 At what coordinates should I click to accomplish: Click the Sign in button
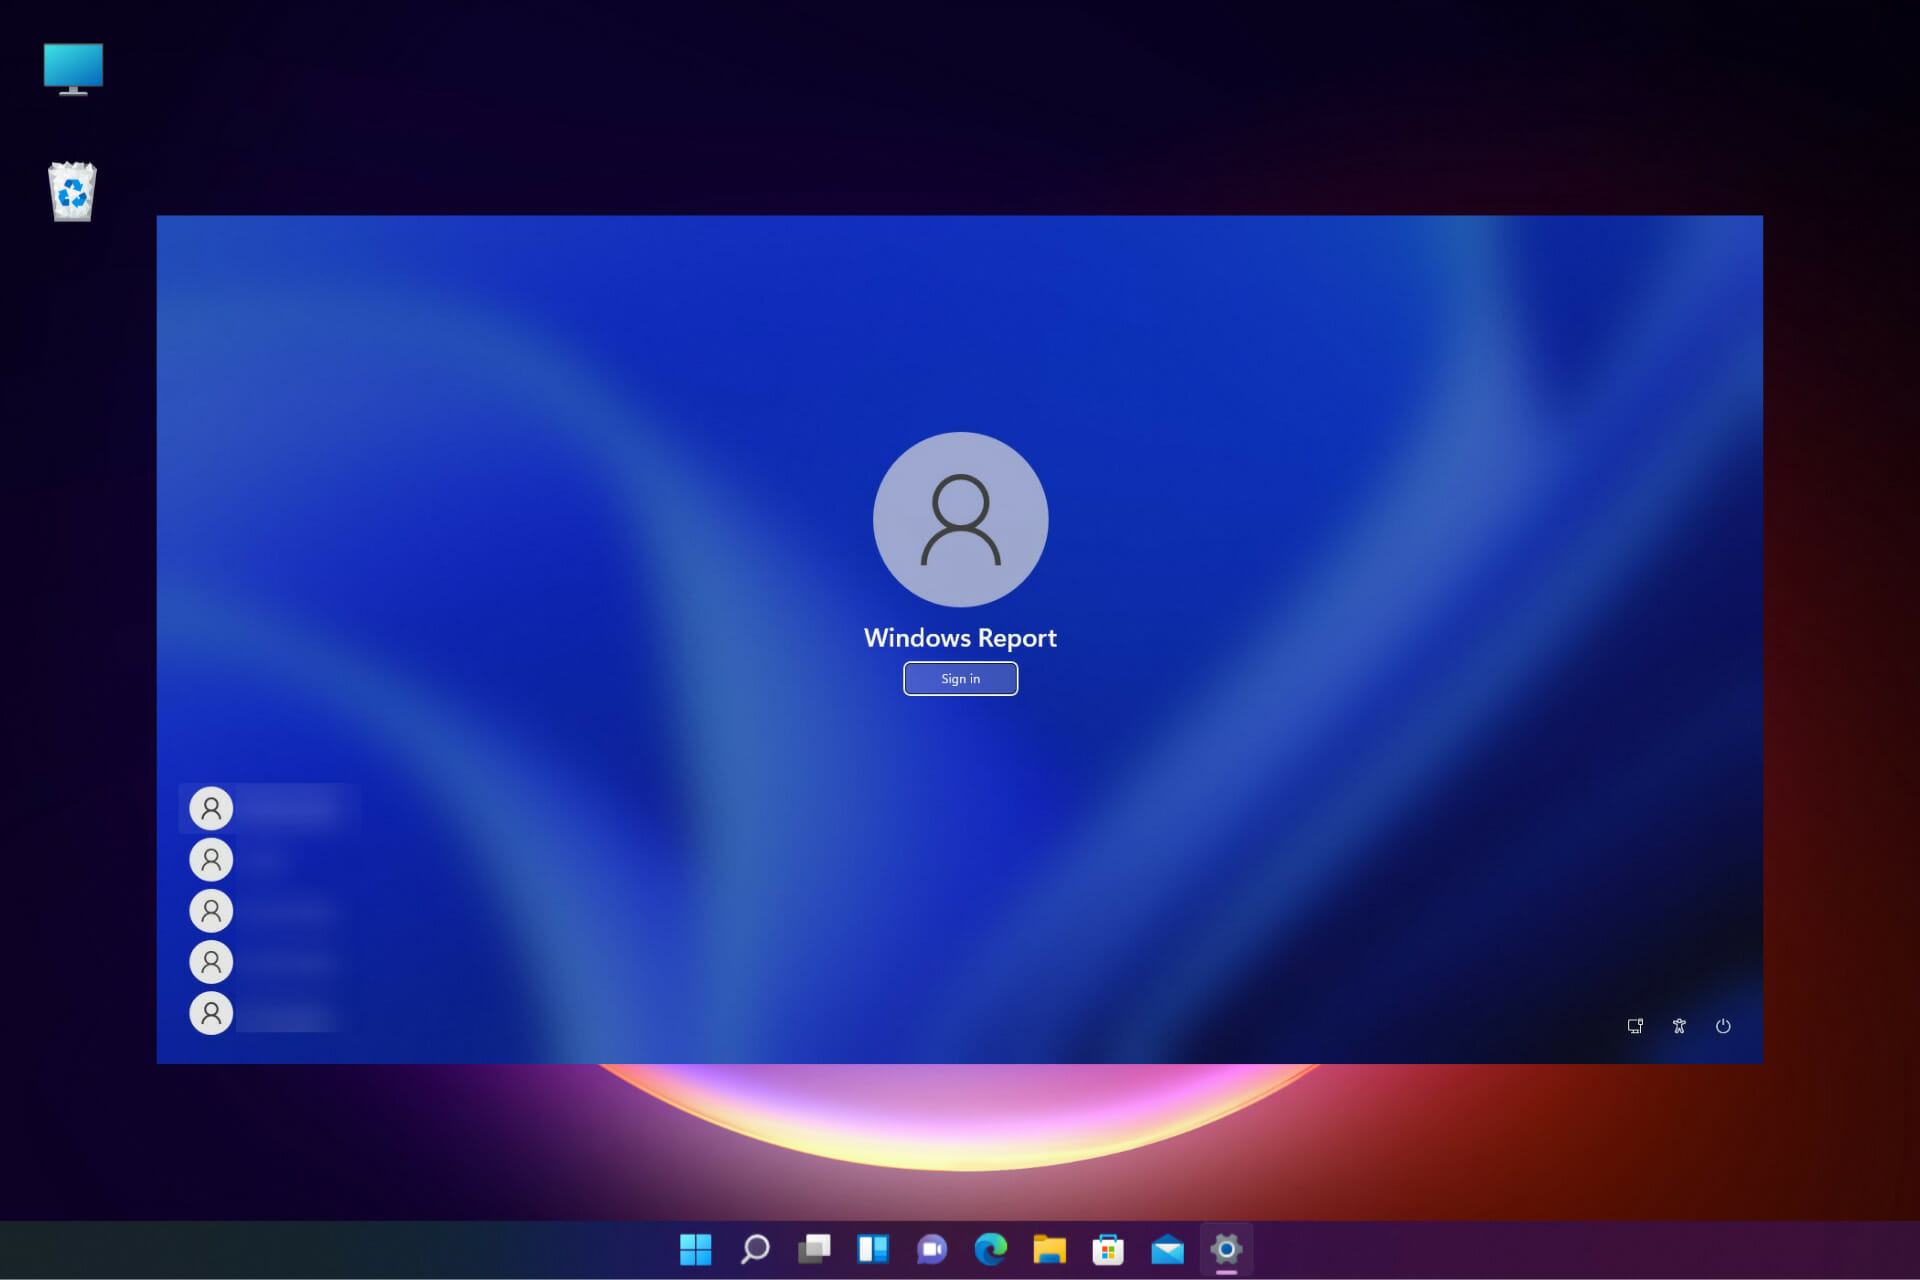(960, 679)
